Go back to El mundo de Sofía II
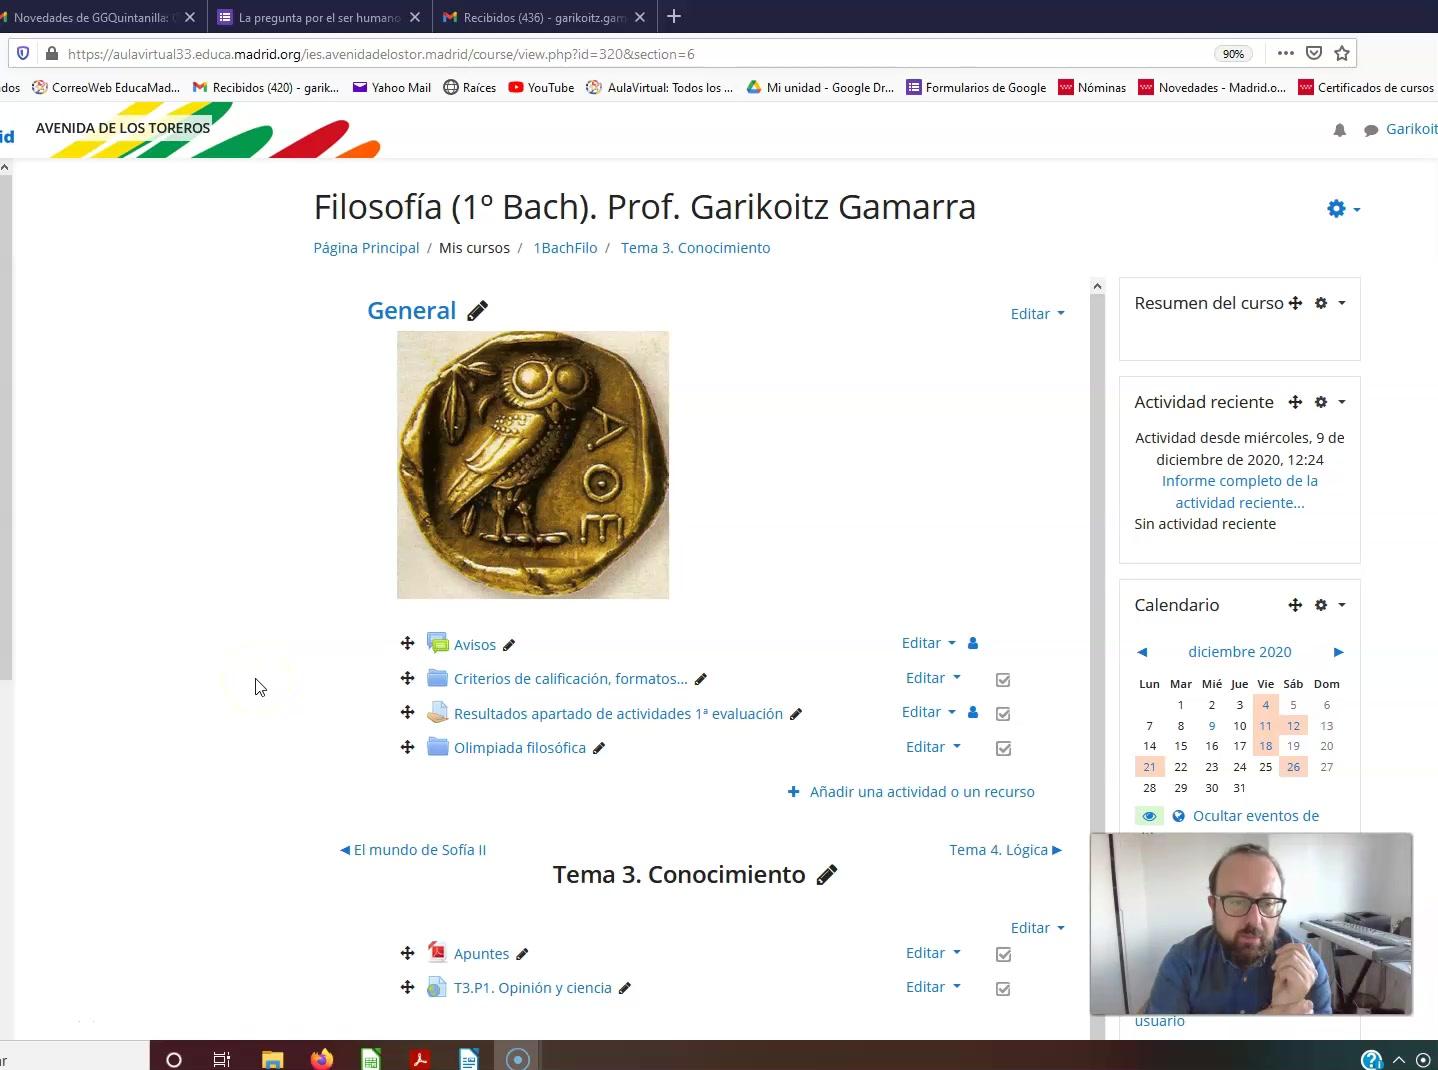The image size is (1438, 1070). click(413, 850)
